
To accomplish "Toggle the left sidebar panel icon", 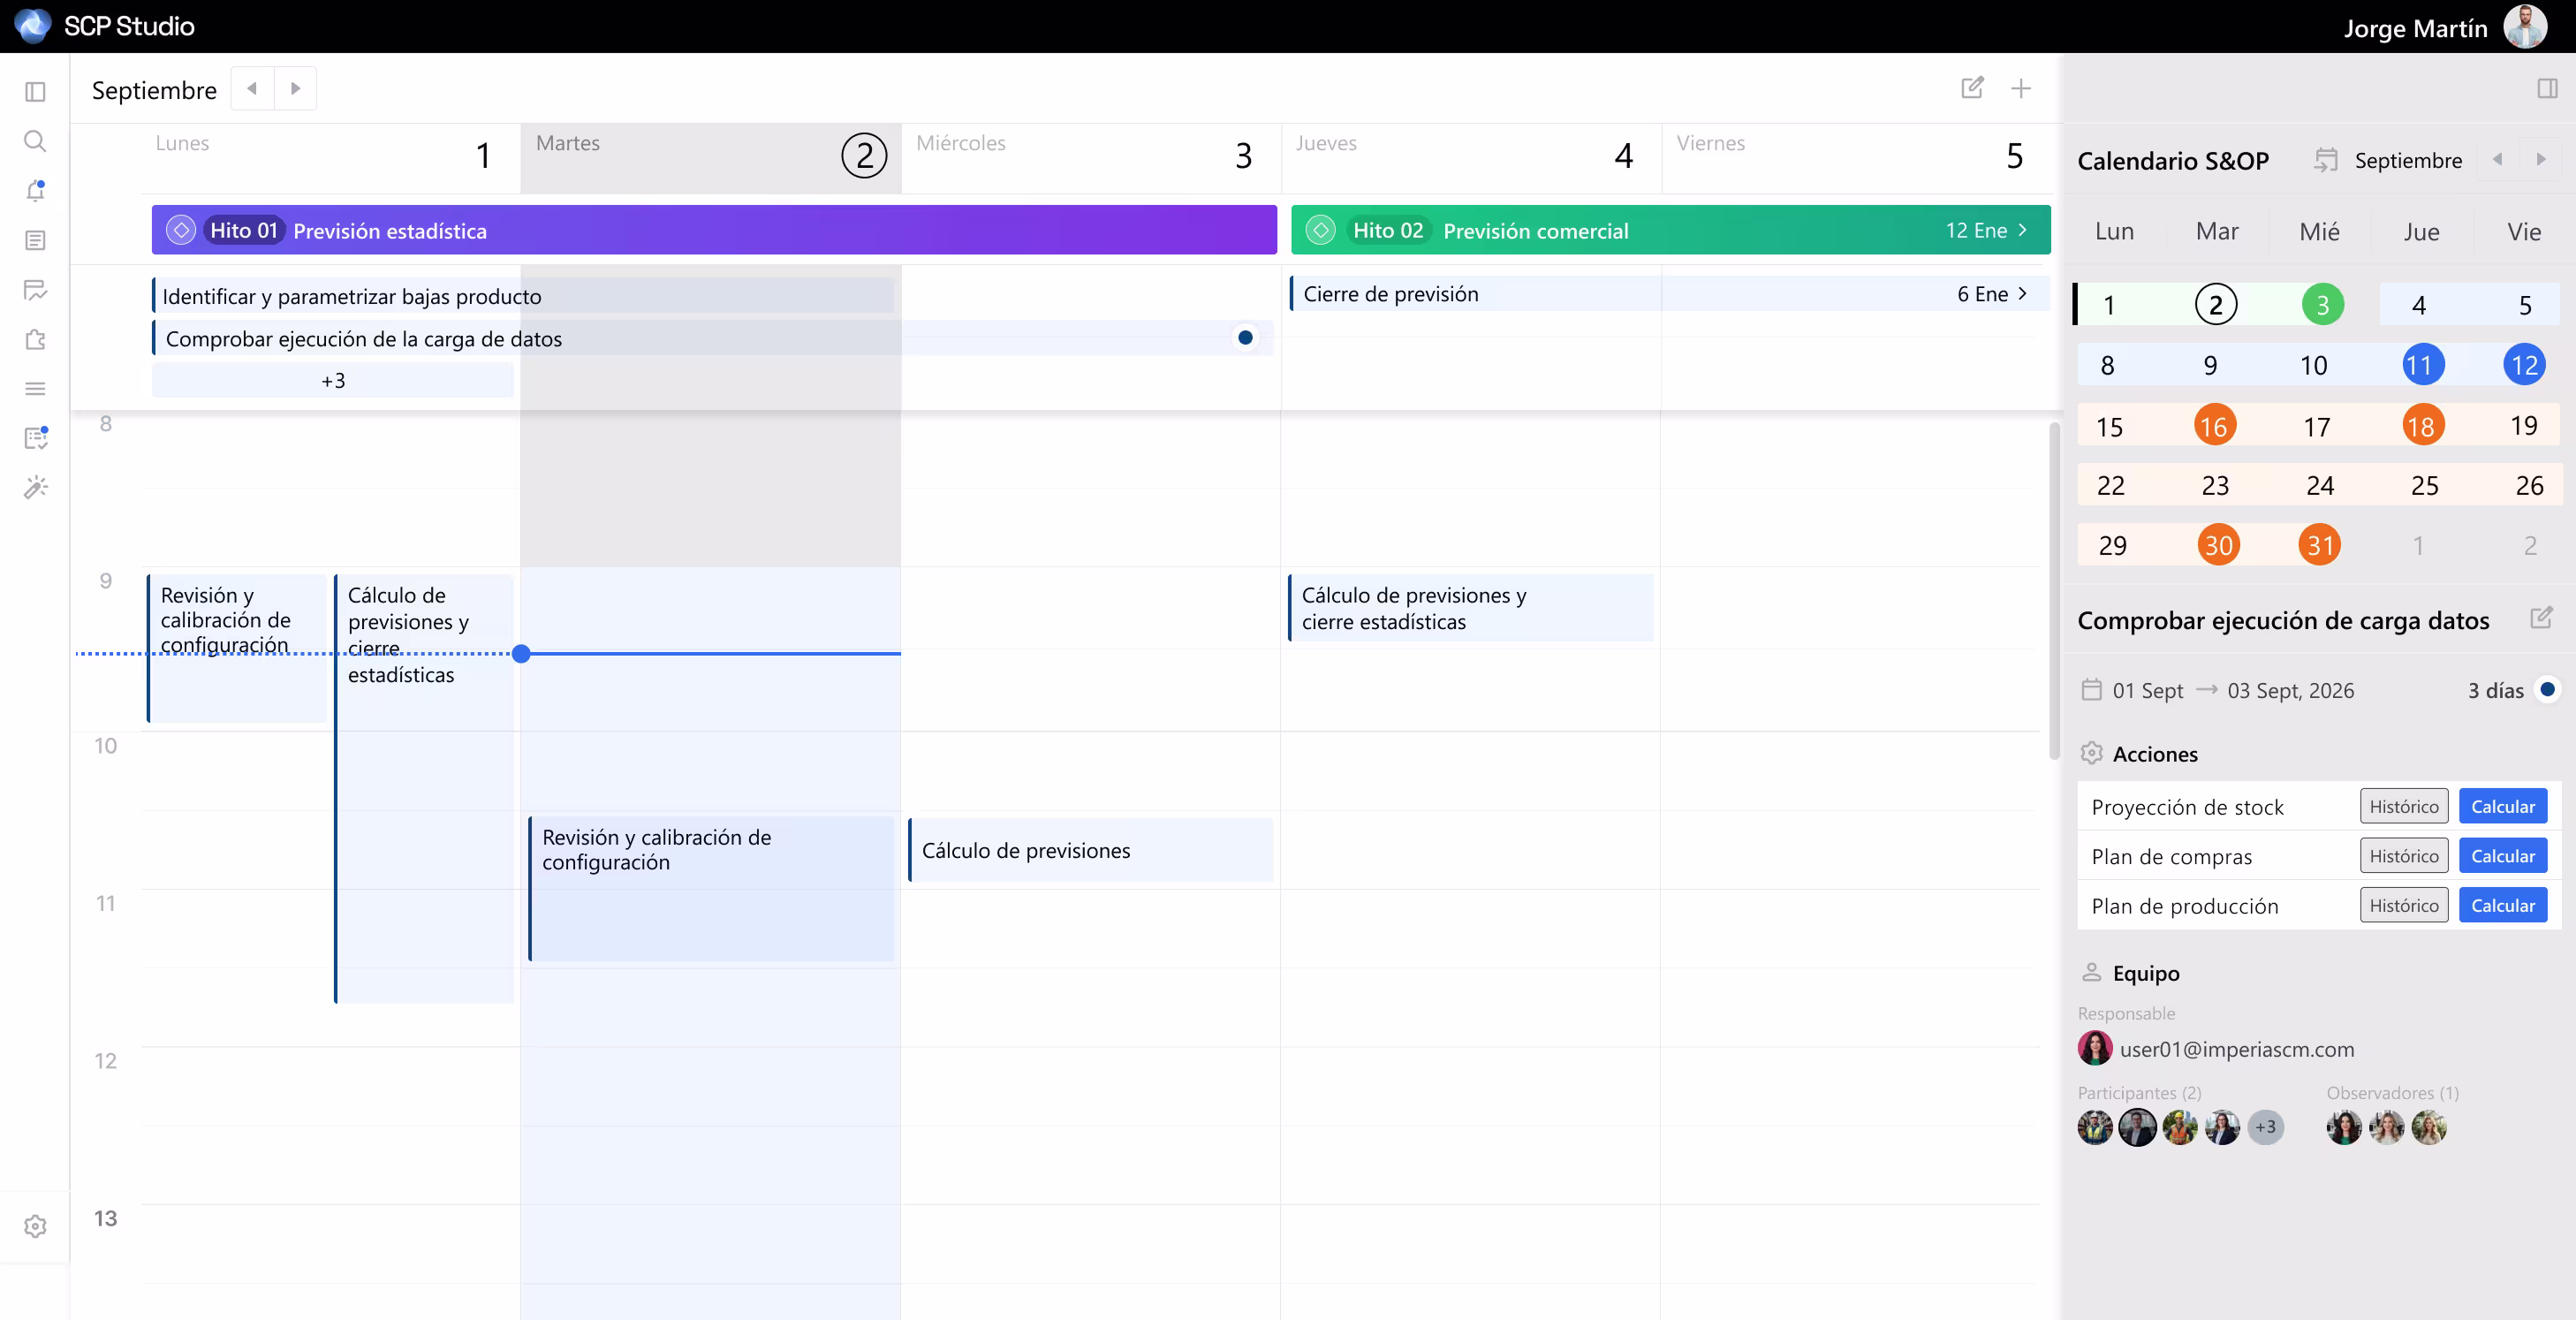I will 35,92.
